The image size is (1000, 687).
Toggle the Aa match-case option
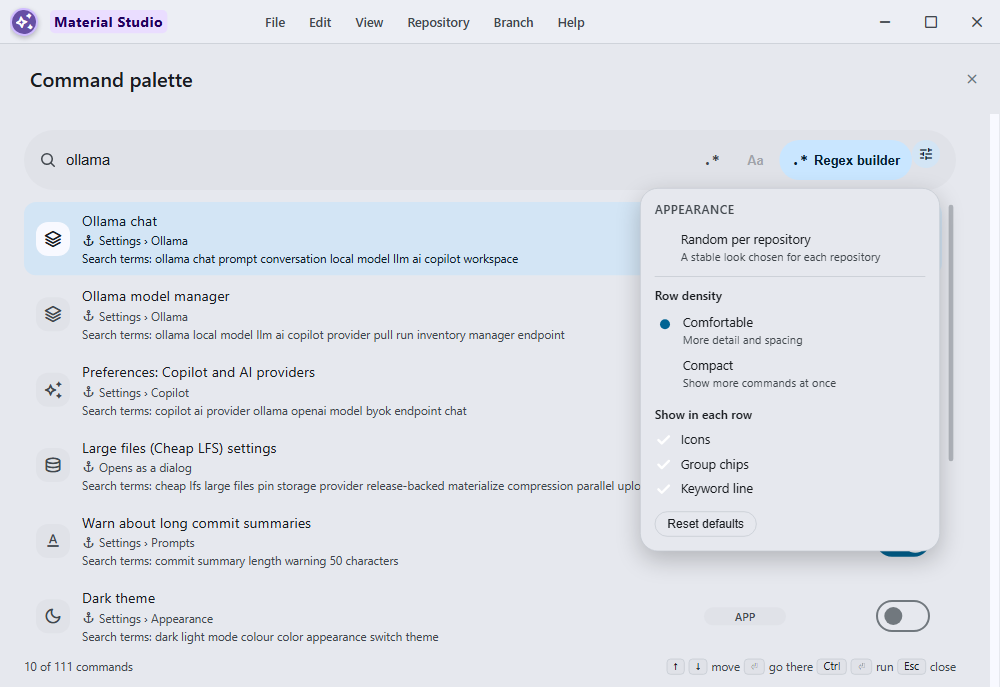pyautogui.click(x=755, y=160)
